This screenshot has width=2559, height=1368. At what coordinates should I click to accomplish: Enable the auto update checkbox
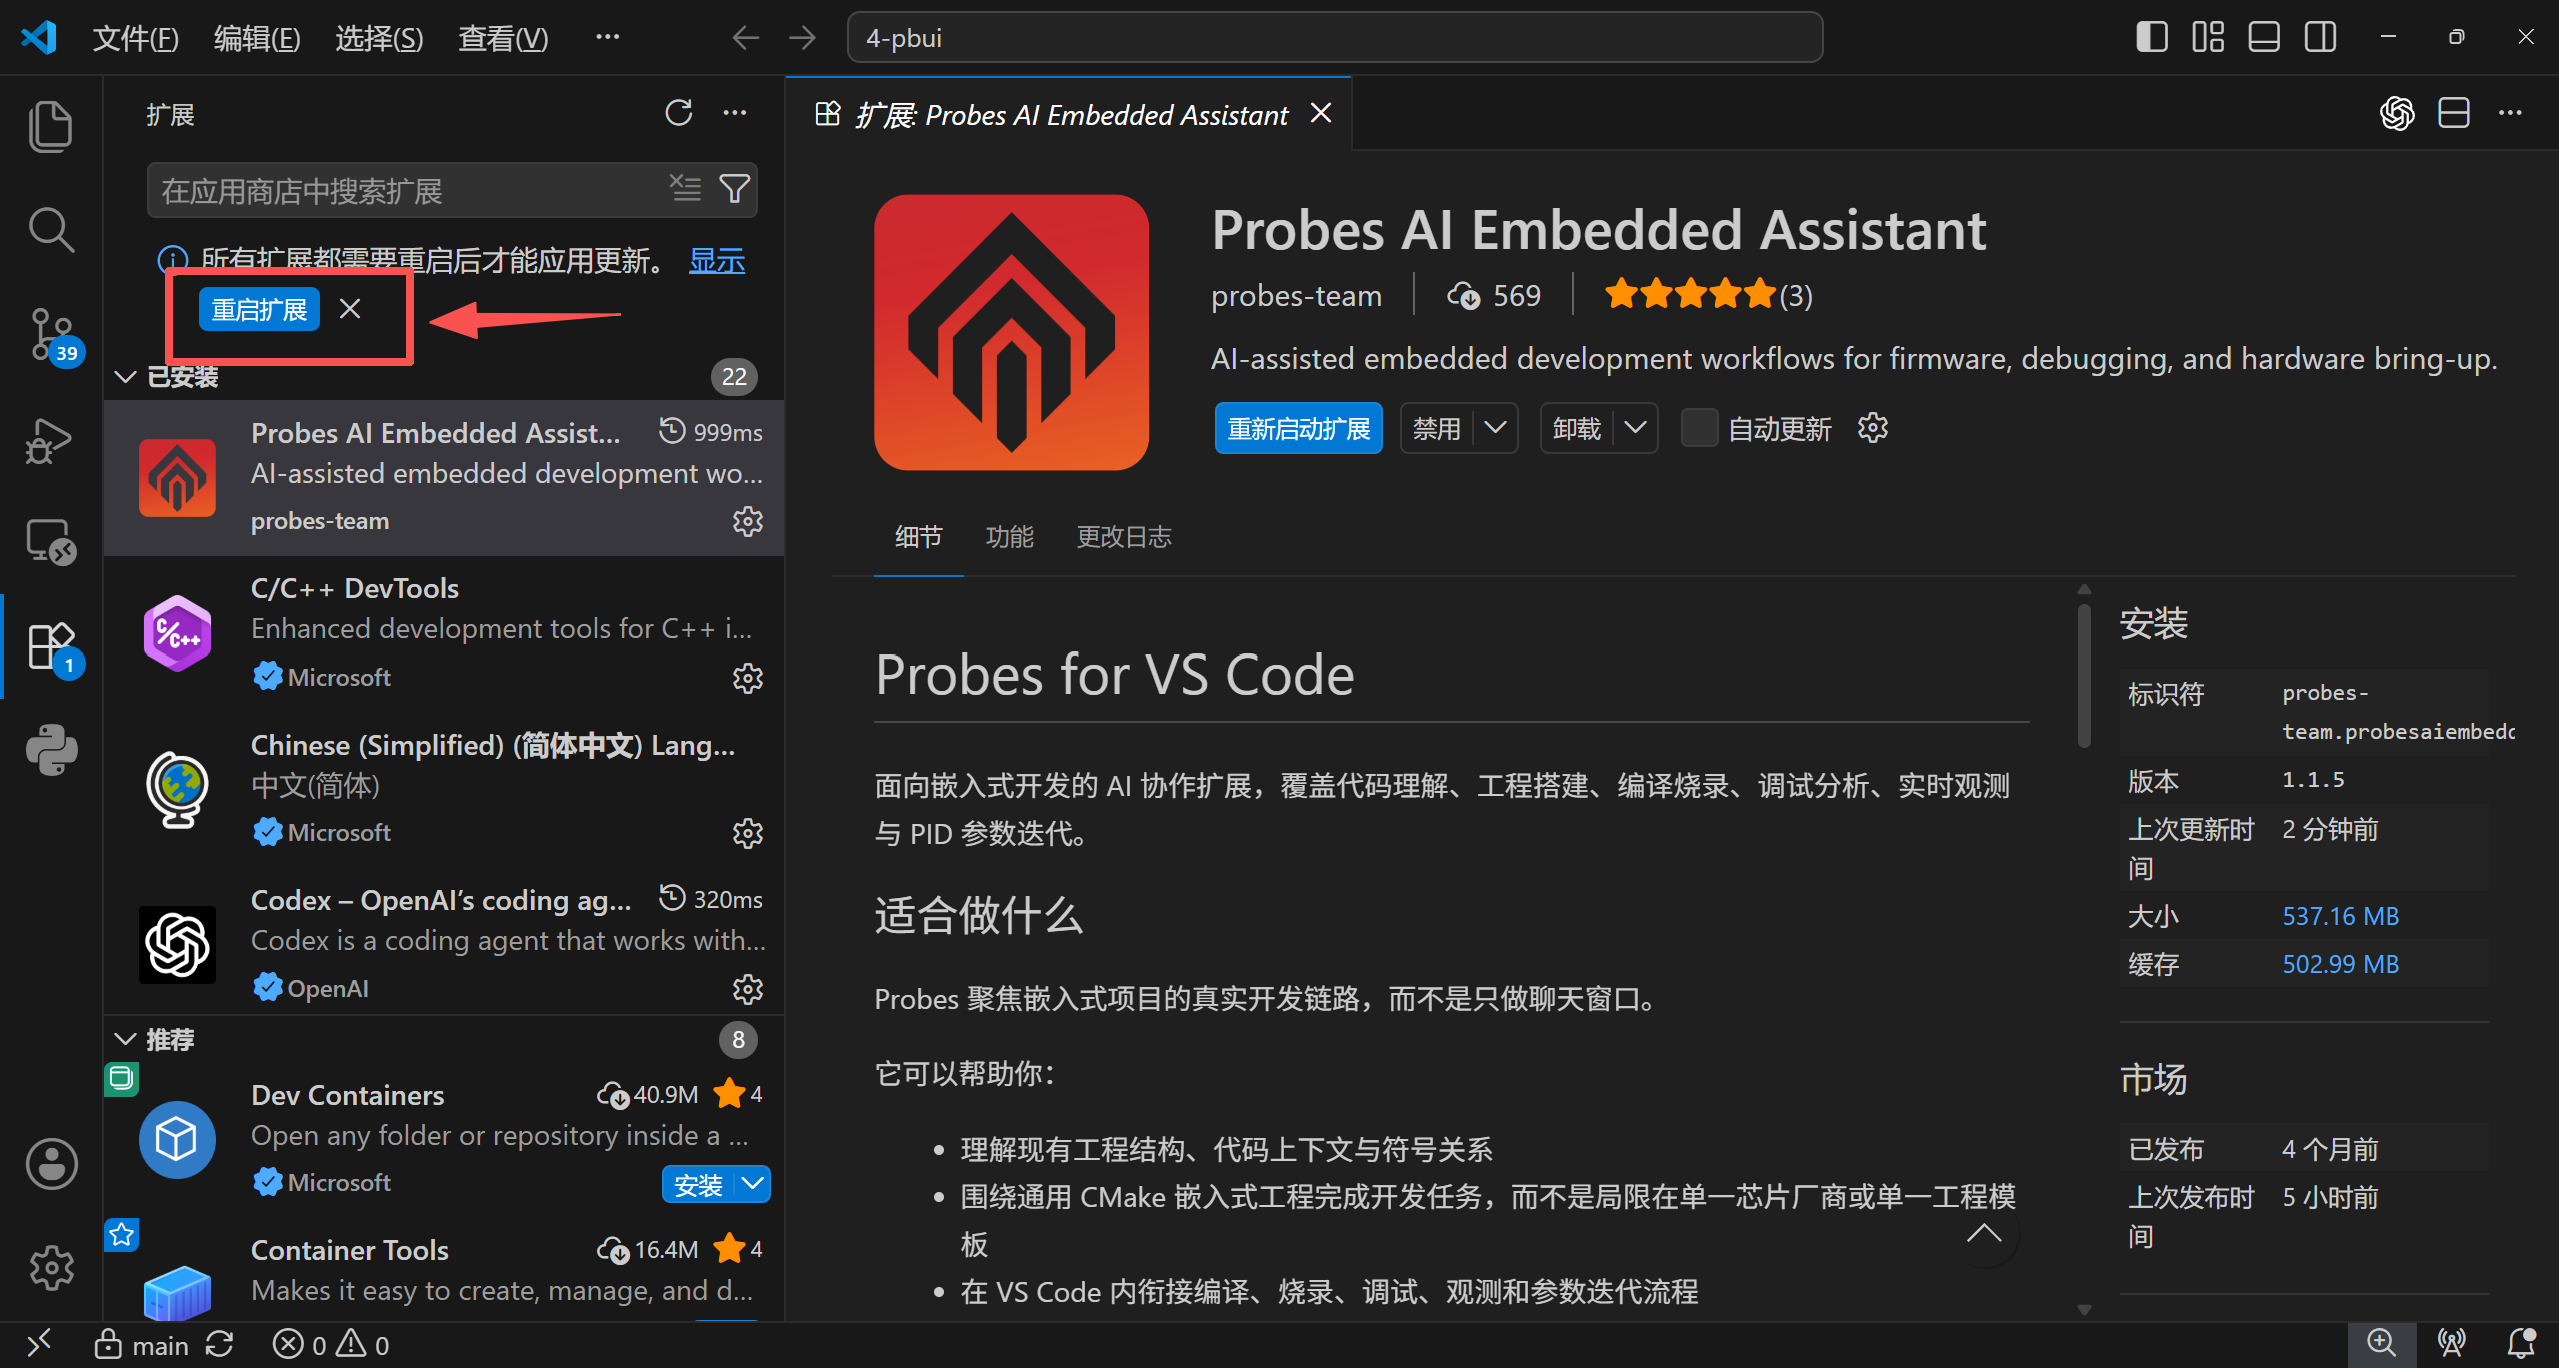click(1699, 428)
